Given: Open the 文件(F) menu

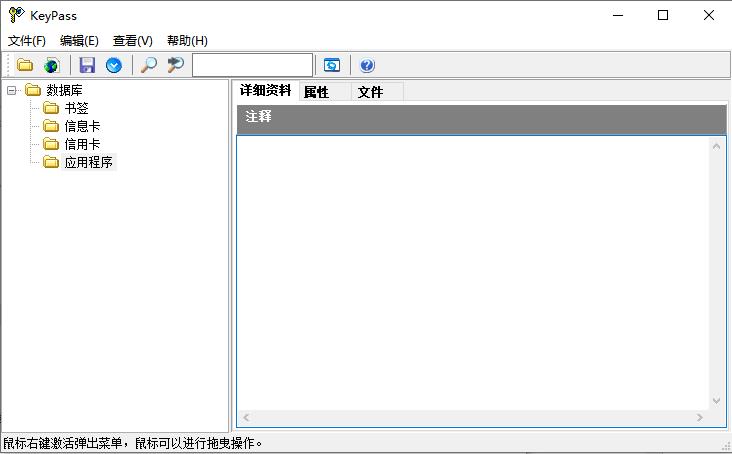Looking at the screenshot, I should tap(27, 41).
